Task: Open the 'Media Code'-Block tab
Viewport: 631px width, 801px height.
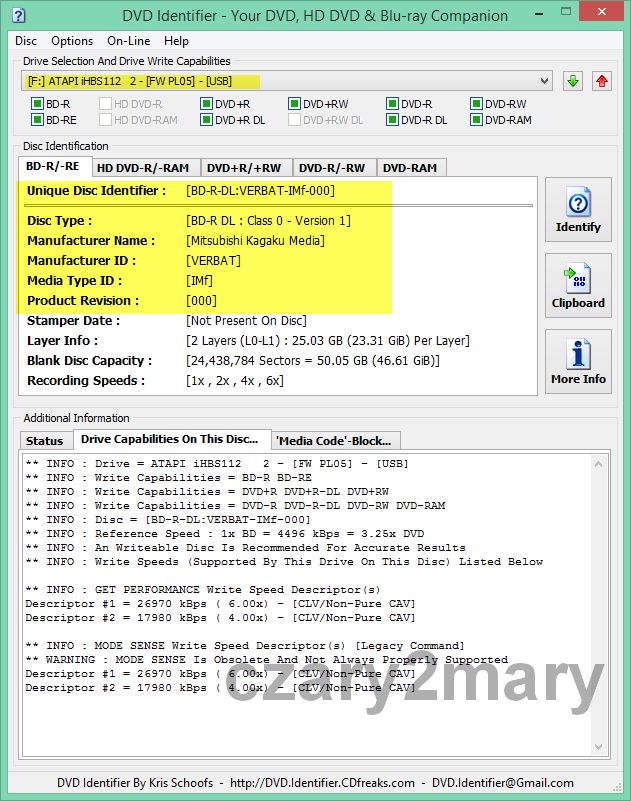Action: click(x=336, y=440)
